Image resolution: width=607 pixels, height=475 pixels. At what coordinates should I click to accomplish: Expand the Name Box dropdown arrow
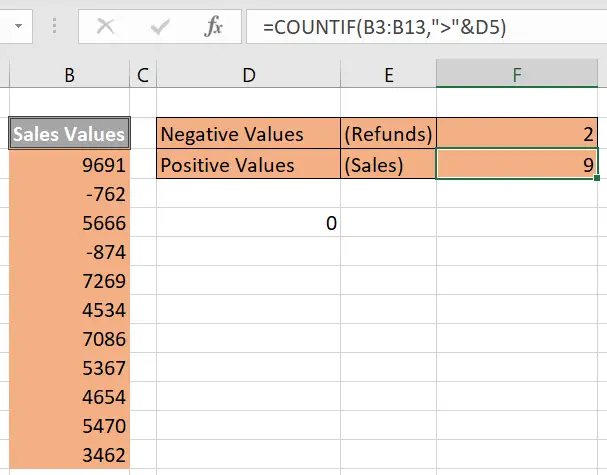point(18,26)
